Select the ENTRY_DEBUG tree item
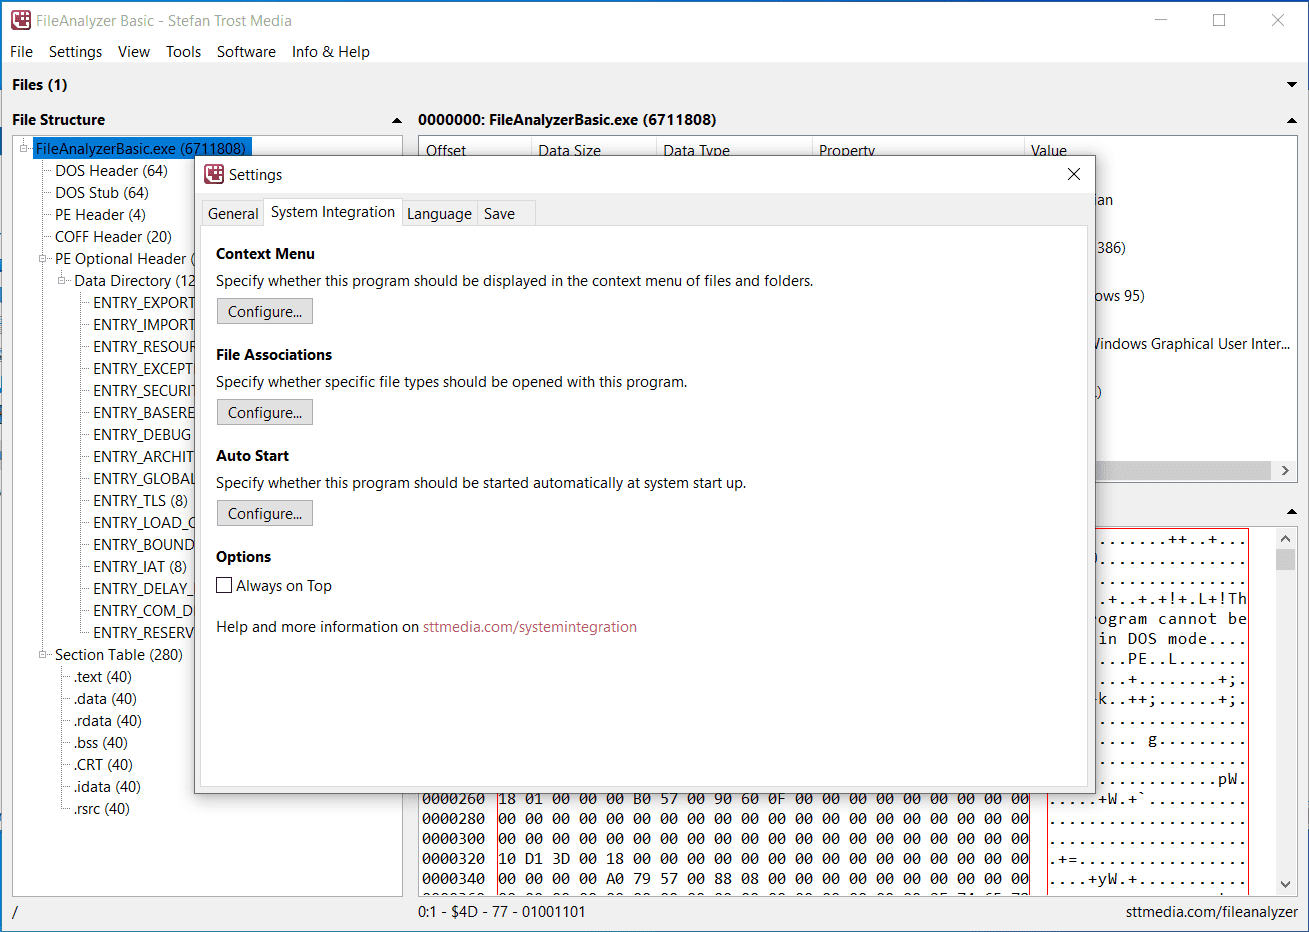This screenshot has height=932, width=1309. tap(142, 434)
